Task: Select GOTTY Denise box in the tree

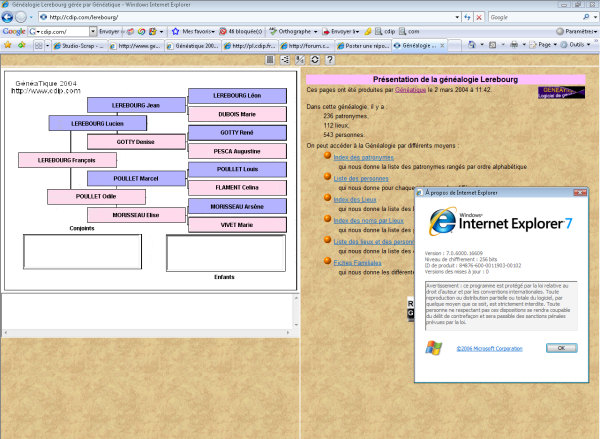Action: (x=136, y=142)
